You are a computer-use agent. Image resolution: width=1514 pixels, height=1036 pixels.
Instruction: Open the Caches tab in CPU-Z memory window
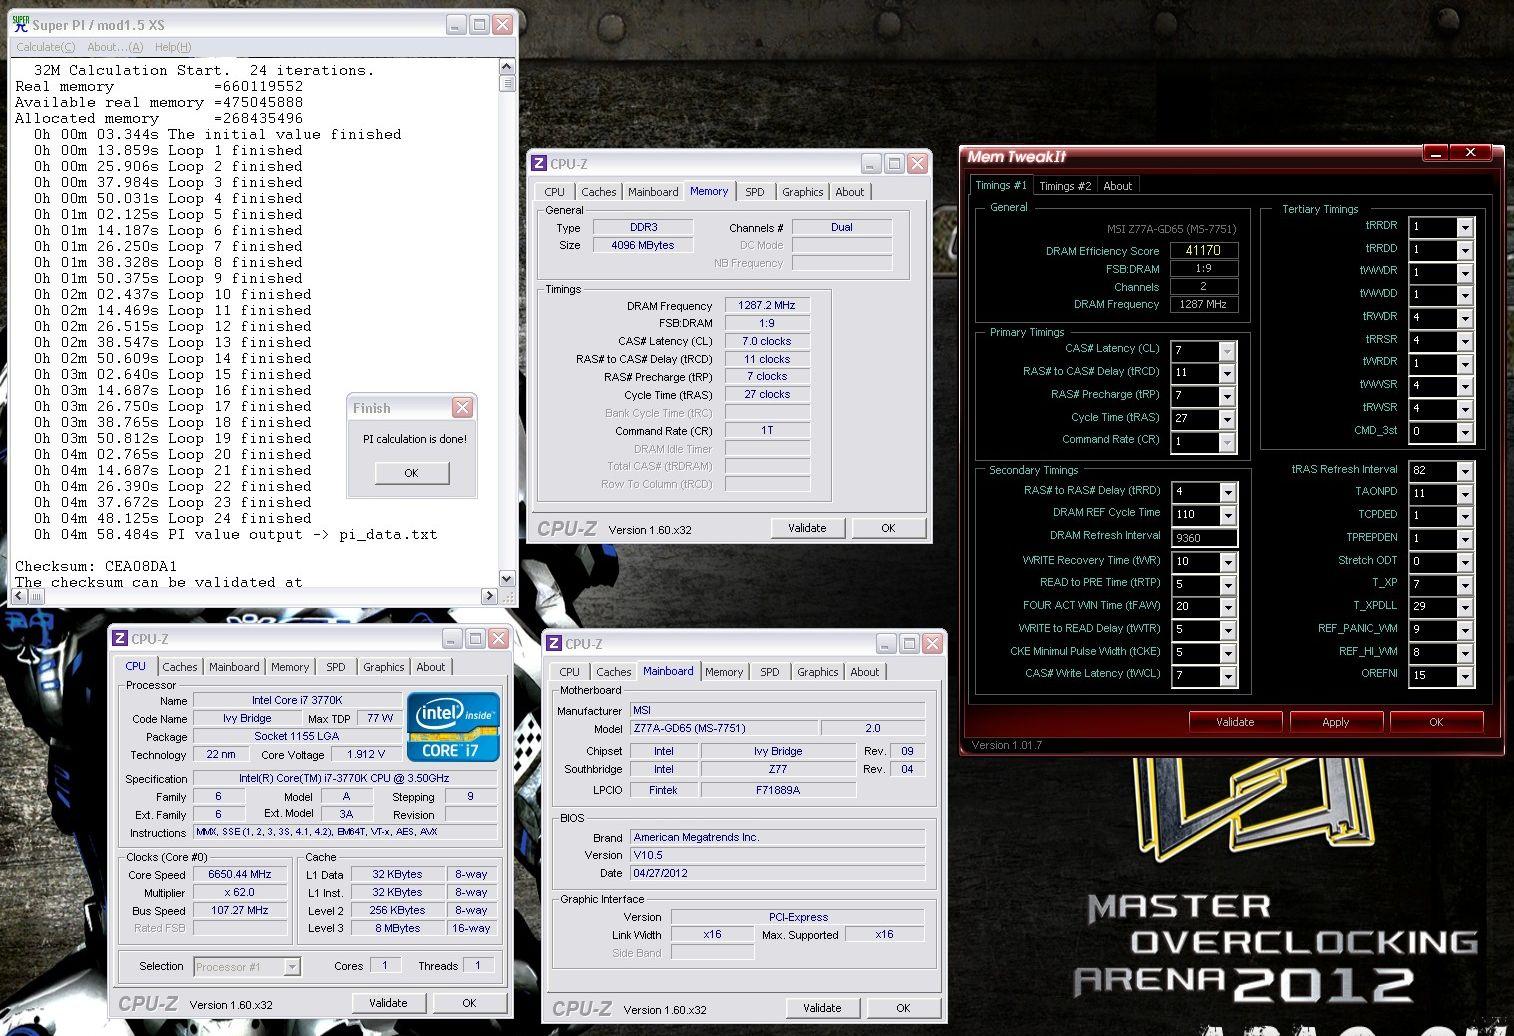(x=598, y=192)
